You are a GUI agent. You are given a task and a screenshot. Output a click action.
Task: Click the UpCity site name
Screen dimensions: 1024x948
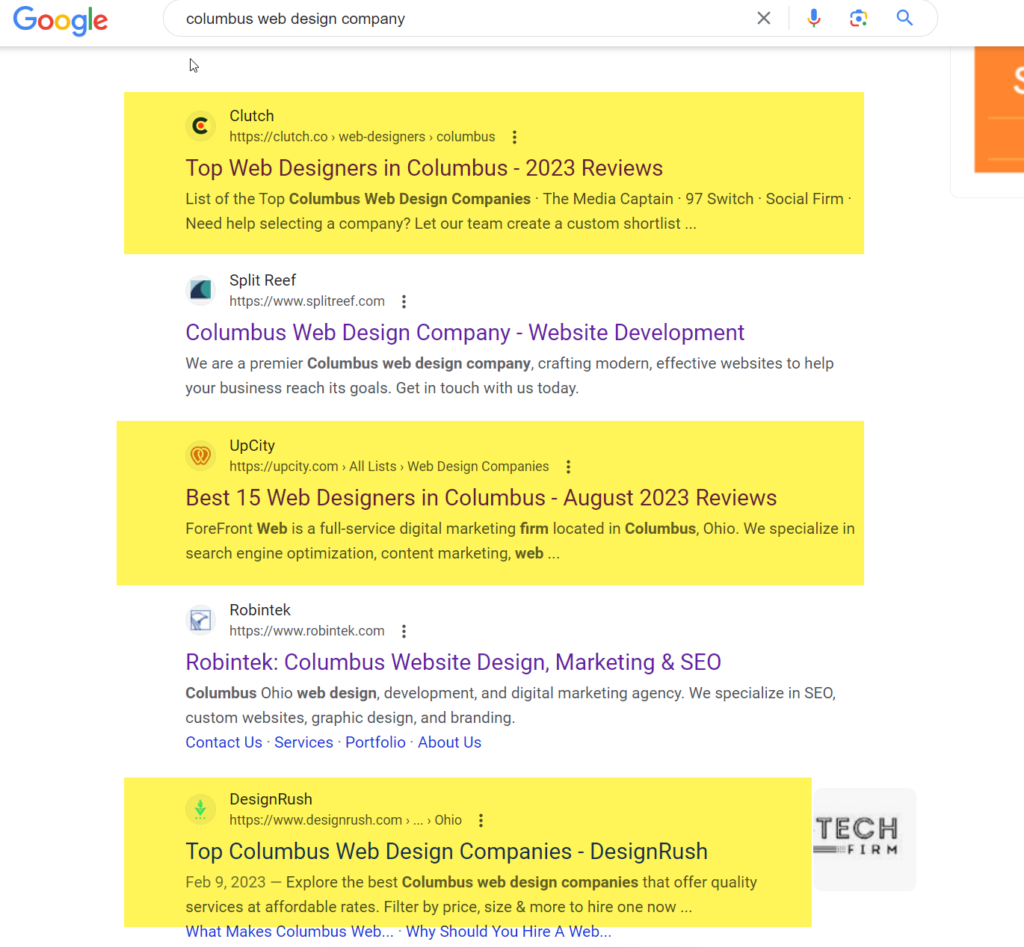(252, 446)
